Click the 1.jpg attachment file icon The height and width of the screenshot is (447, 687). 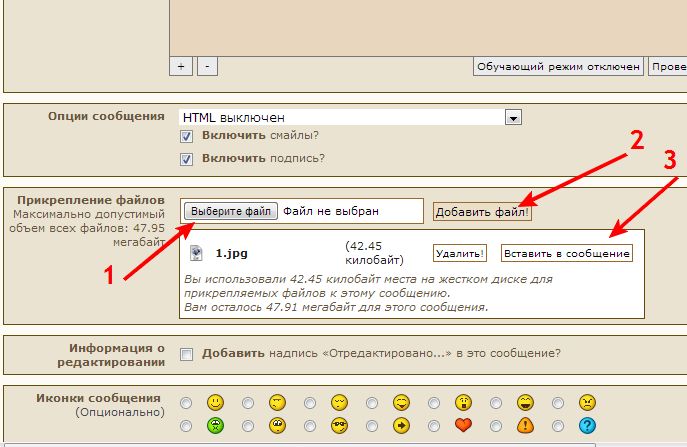[x=197, y=253]
